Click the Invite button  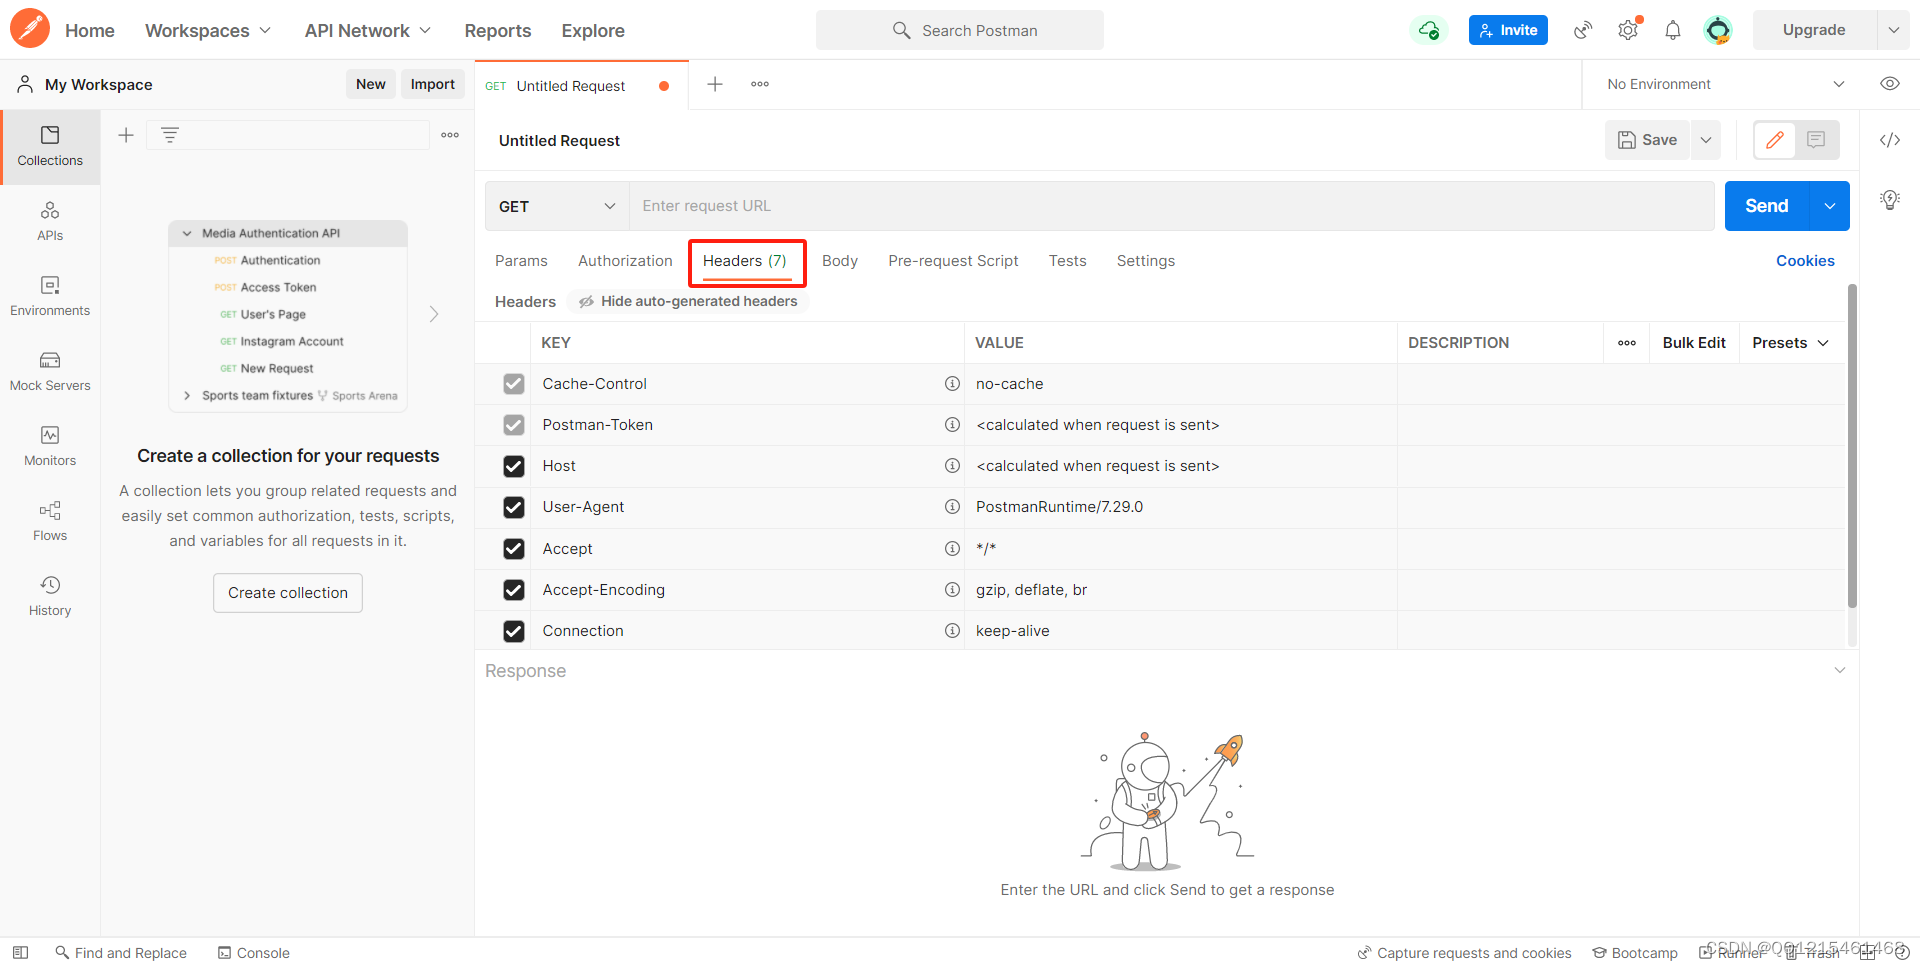tap(1508, 30)
